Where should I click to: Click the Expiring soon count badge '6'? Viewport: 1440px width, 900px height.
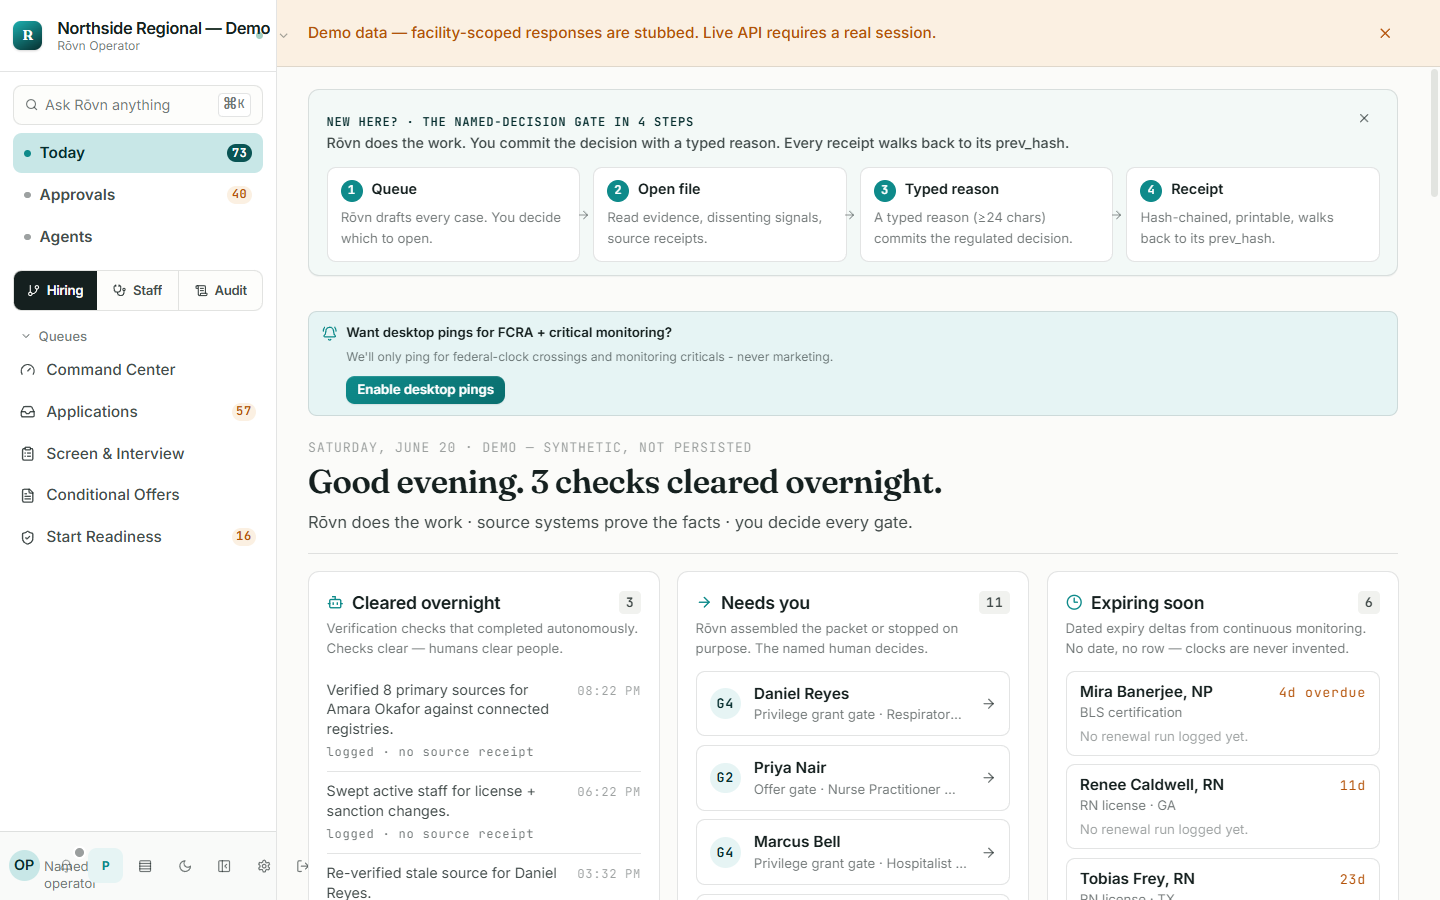(1369, 603)
